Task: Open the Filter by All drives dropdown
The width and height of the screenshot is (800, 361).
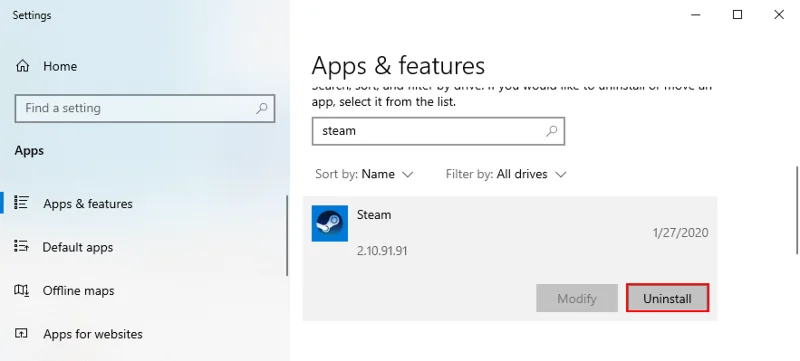Action: [506, 174]
